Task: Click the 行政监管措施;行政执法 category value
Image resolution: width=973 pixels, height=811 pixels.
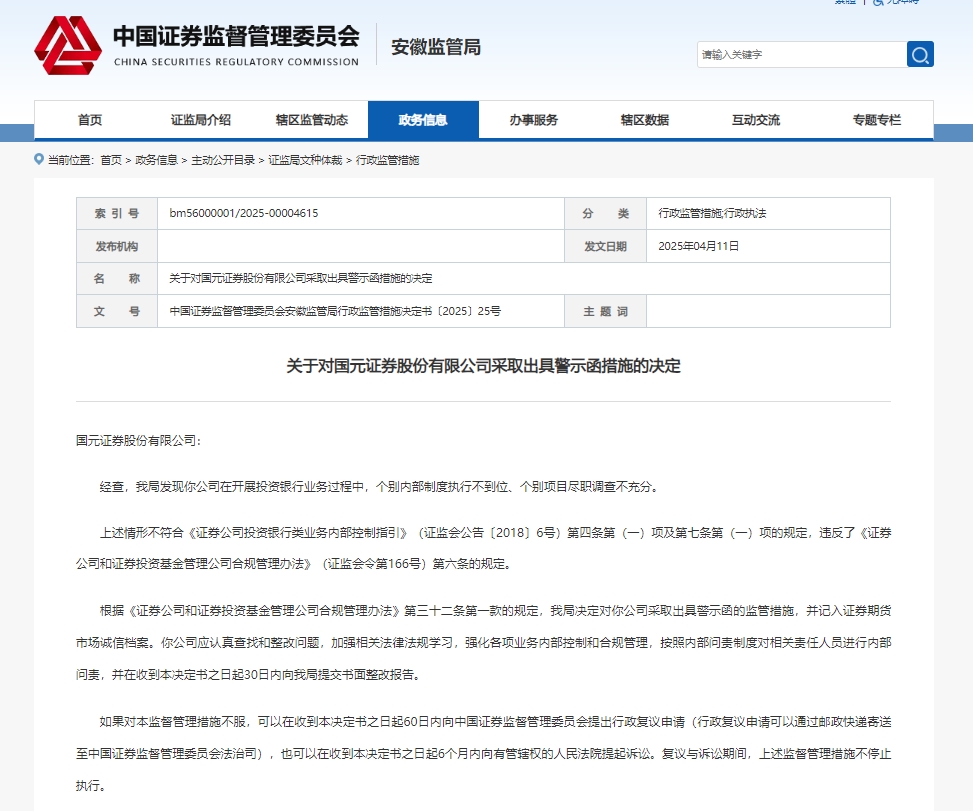Action: pyautogui.click(x=712, y=213)
